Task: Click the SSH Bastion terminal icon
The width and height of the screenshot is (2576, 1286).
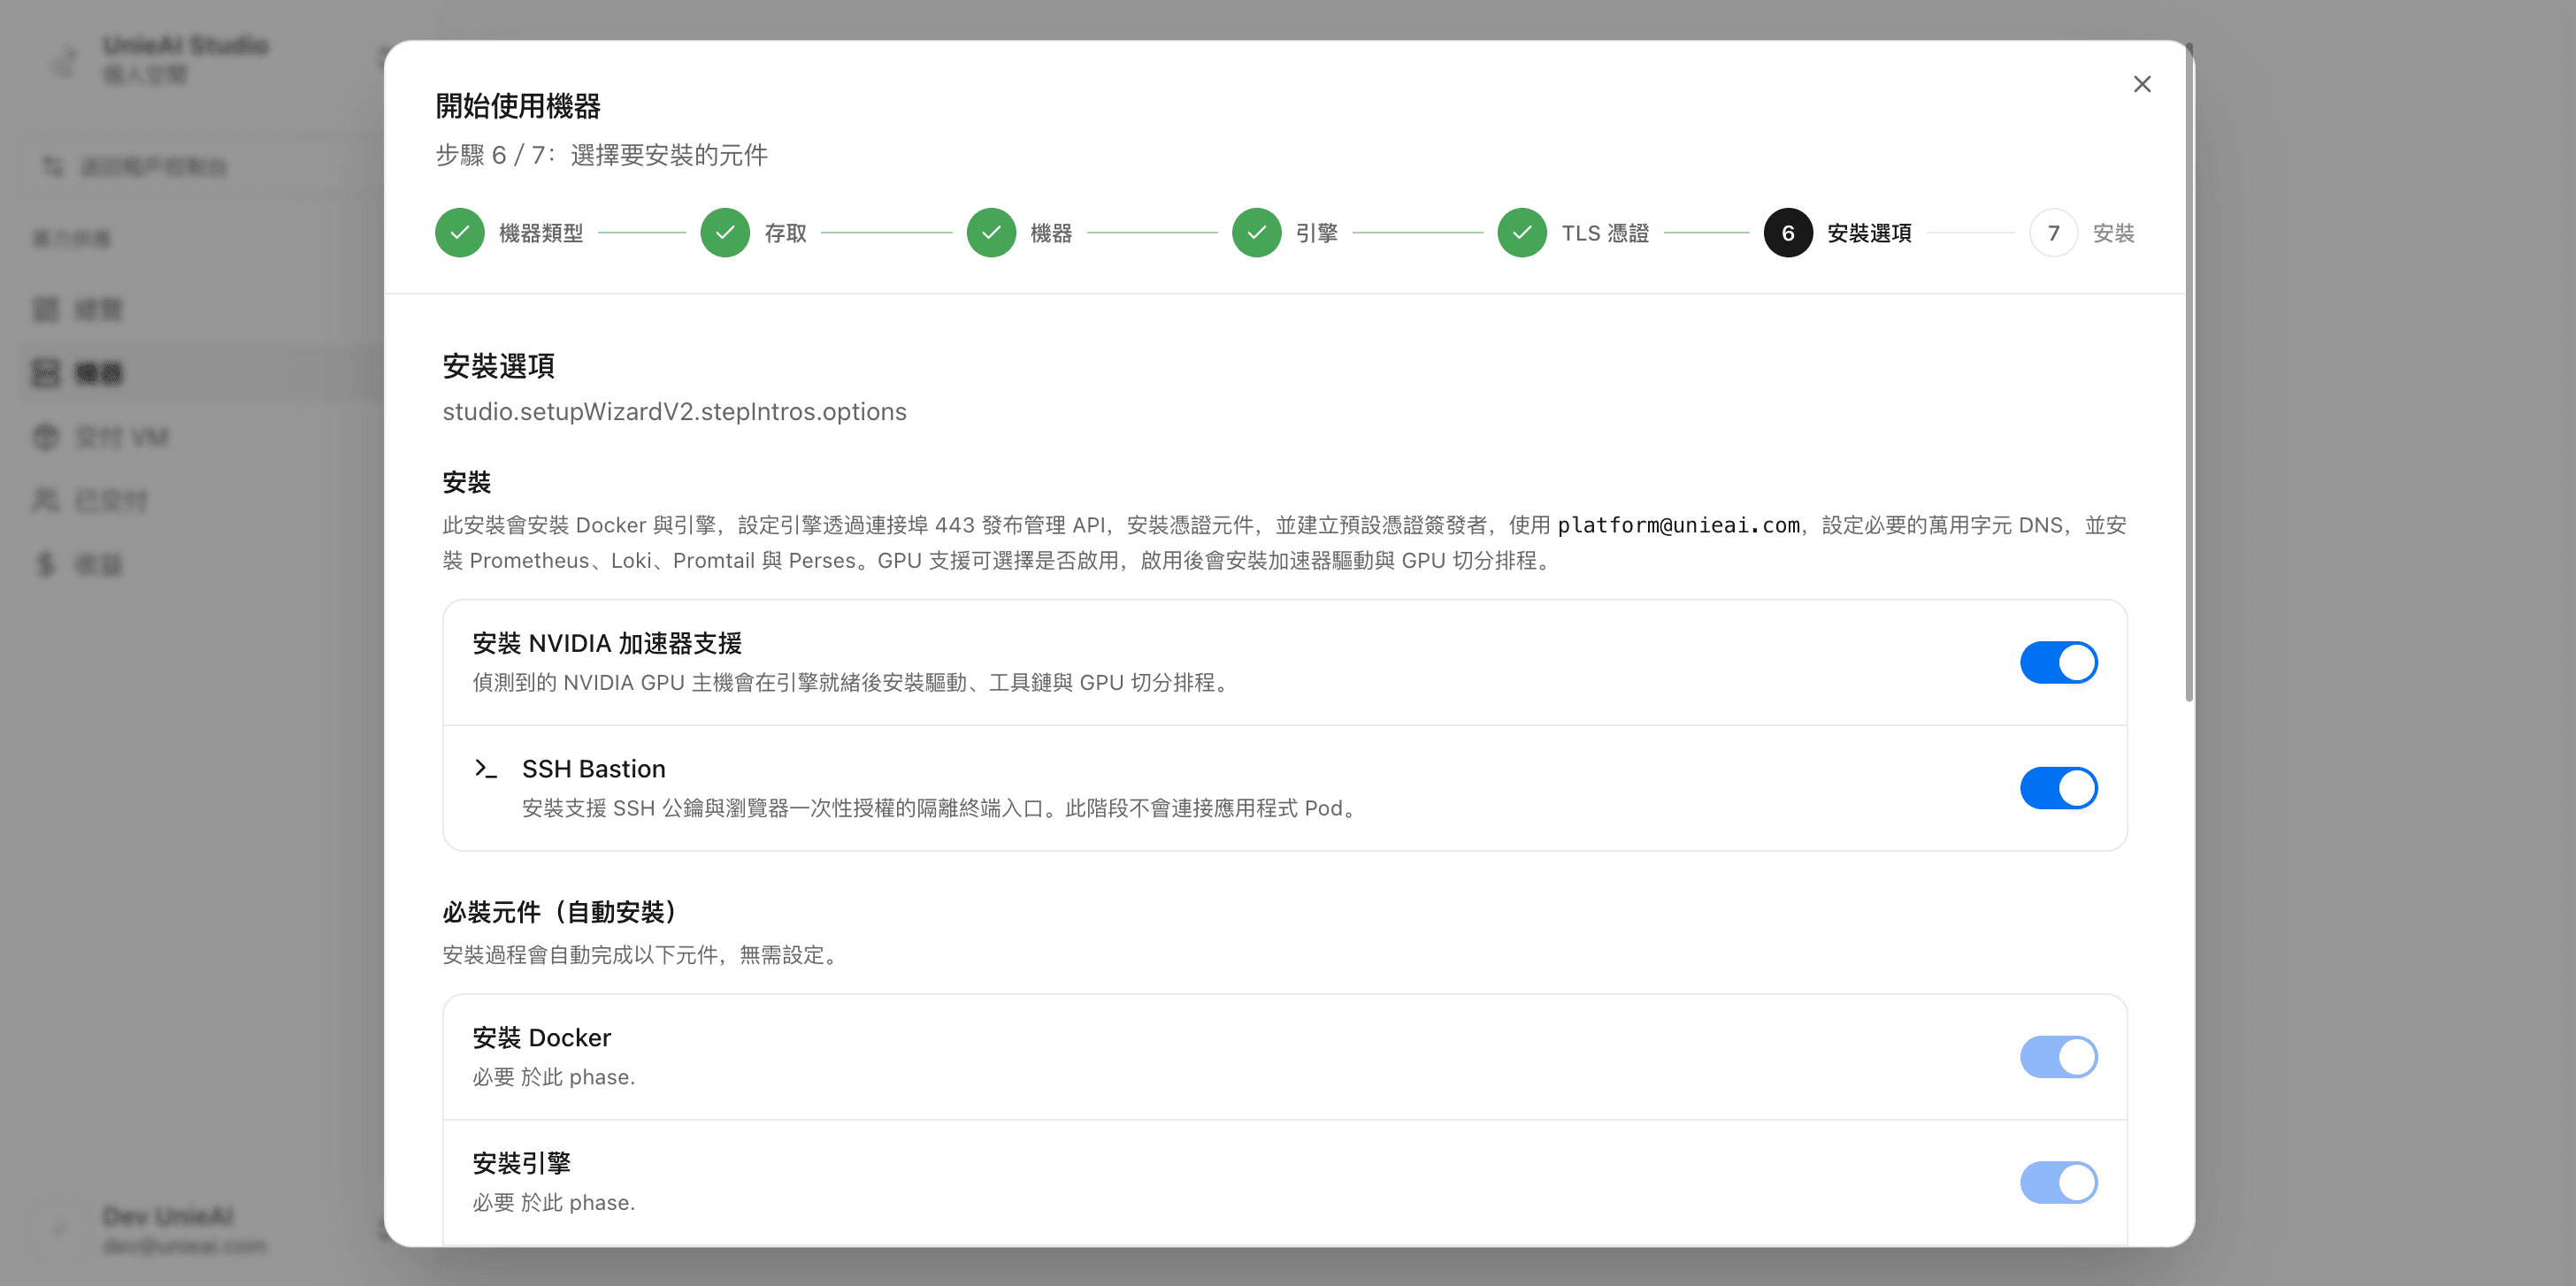Action: click(486, 768)
